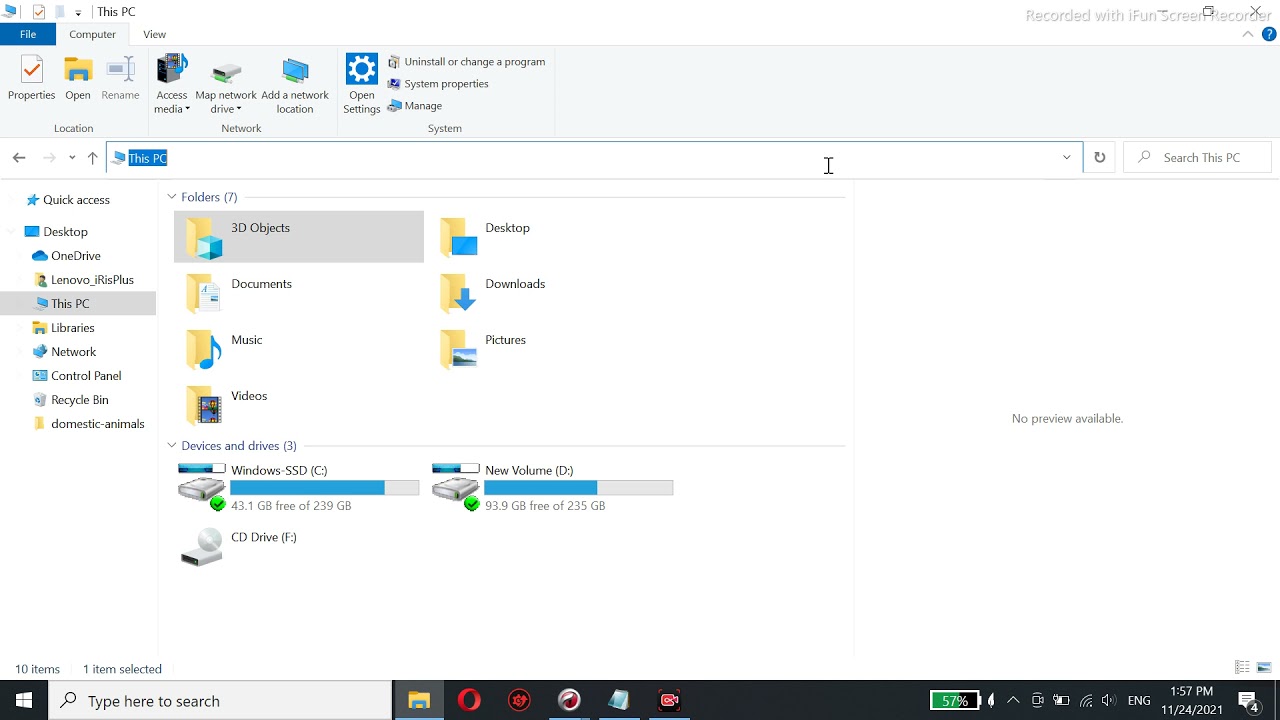Open Opera browser from taskbar

coord(469,701)
